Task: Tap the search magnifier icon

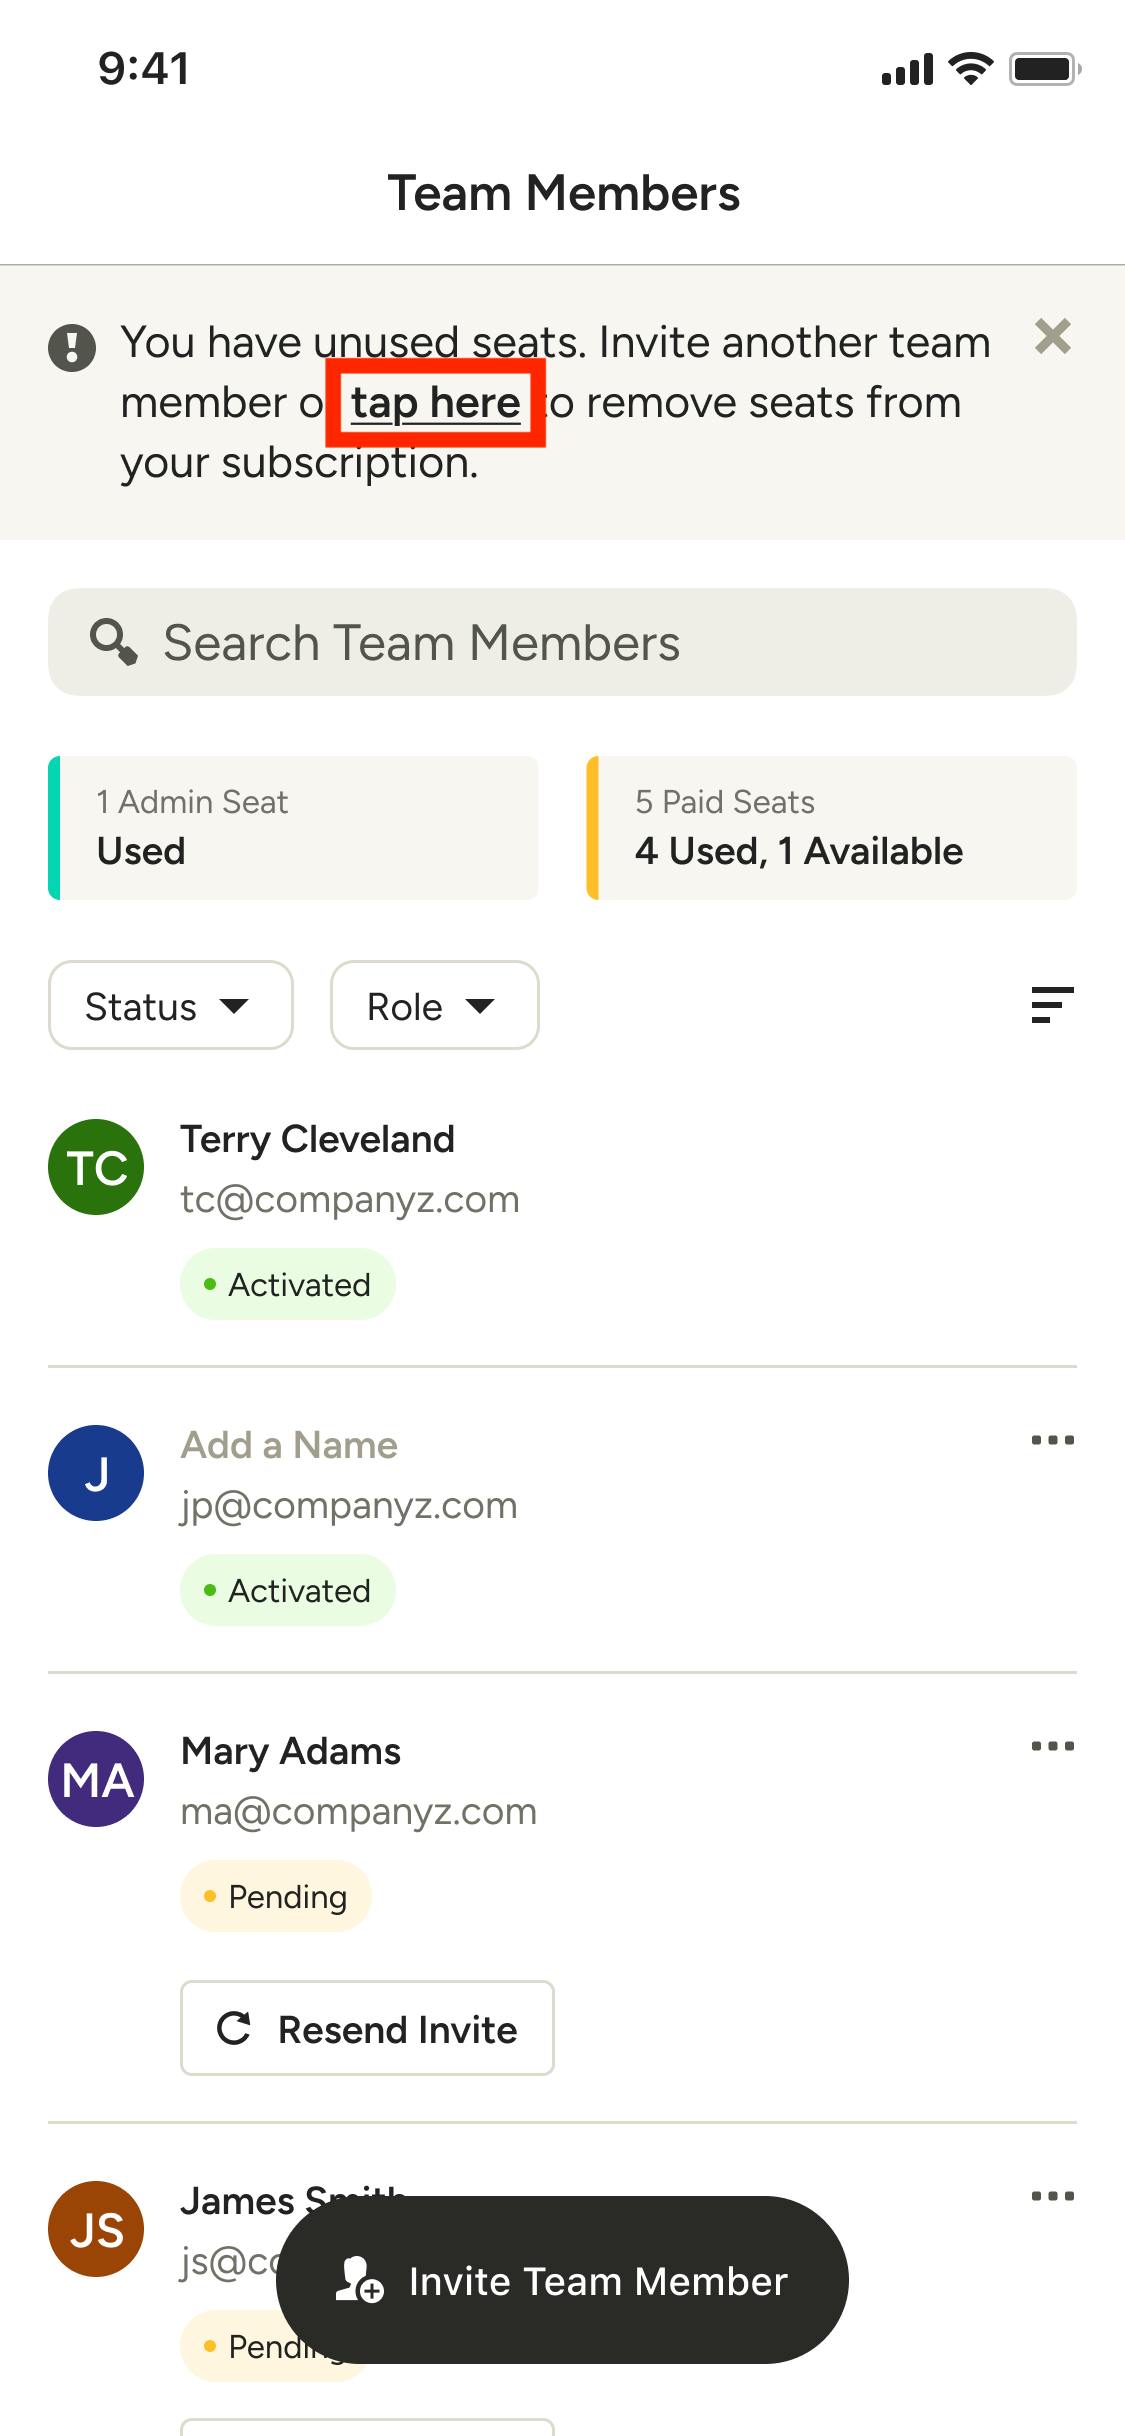Action: click(113, 642)
